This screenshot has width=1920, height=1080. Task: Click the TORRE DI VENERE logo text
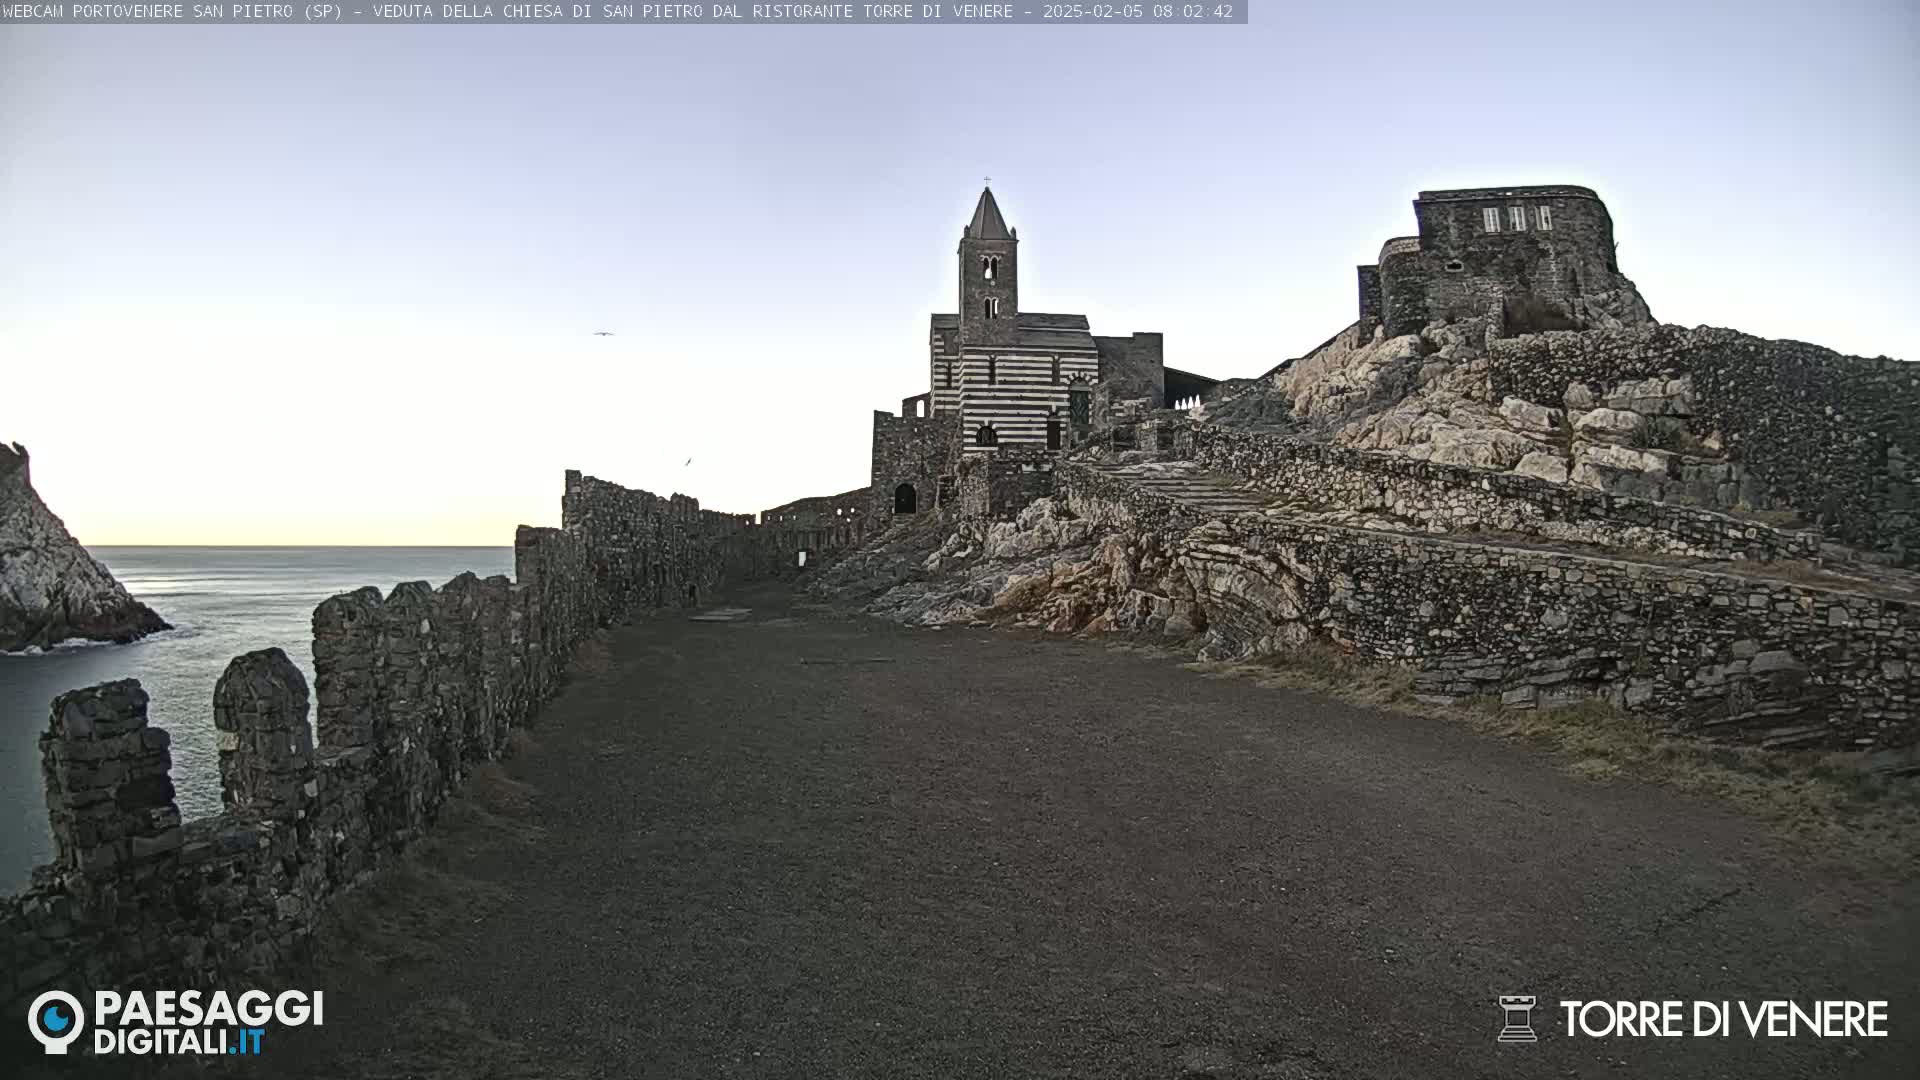tap(1723, 1020)
